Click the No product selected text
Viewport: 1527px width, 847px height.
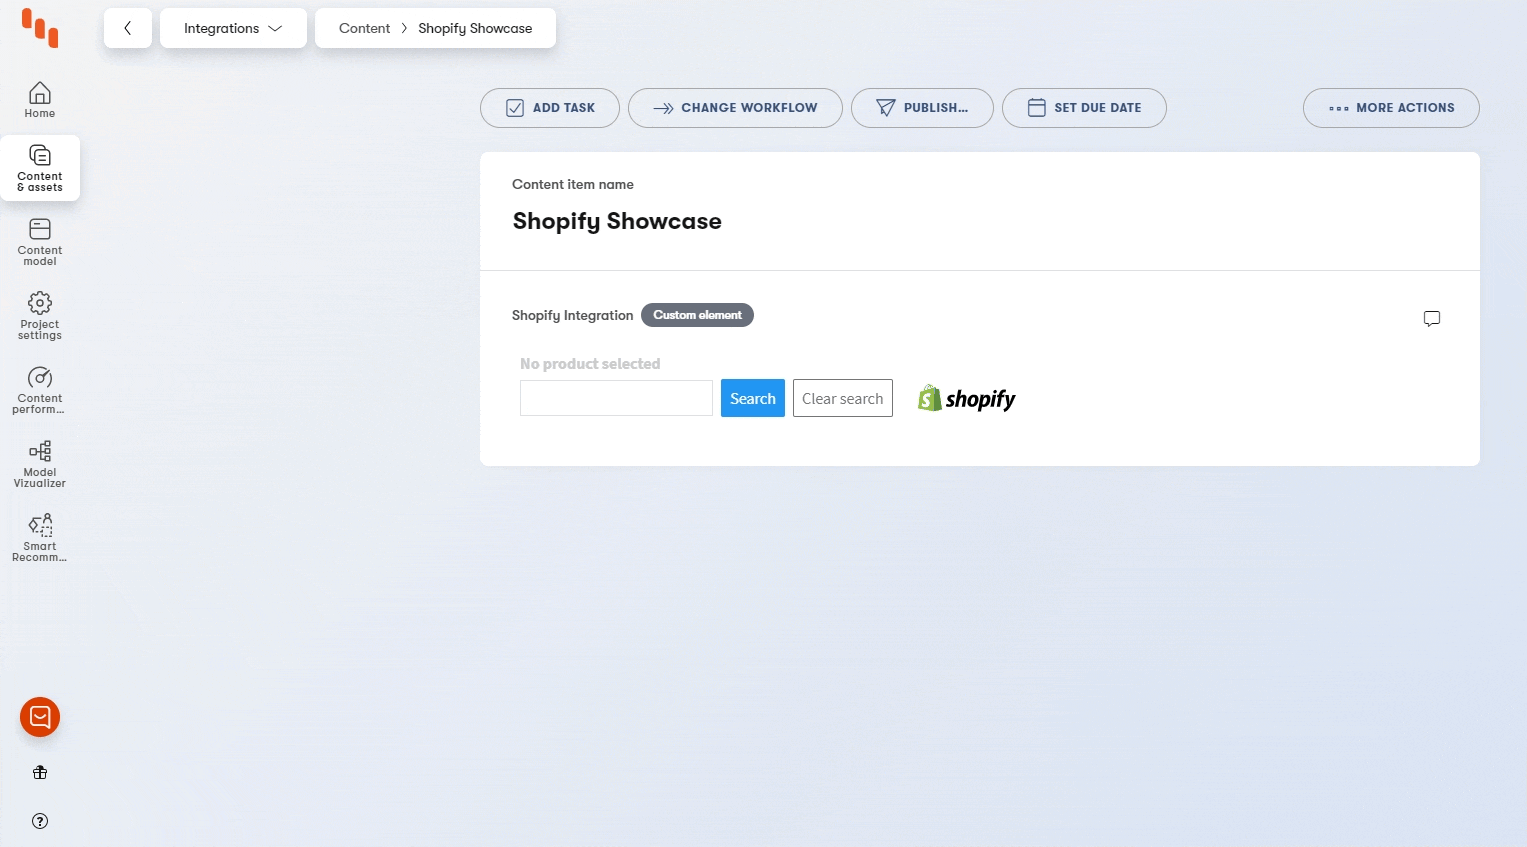click(590, 364)
